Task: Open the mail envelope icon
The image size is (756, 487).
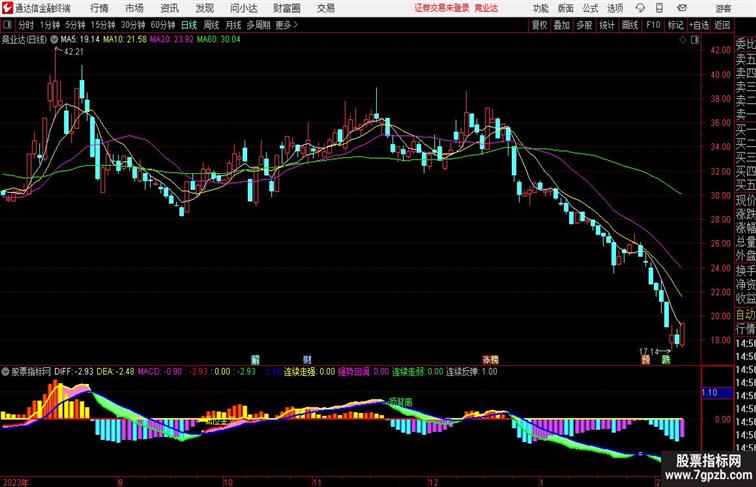Action: click(682, 8)
